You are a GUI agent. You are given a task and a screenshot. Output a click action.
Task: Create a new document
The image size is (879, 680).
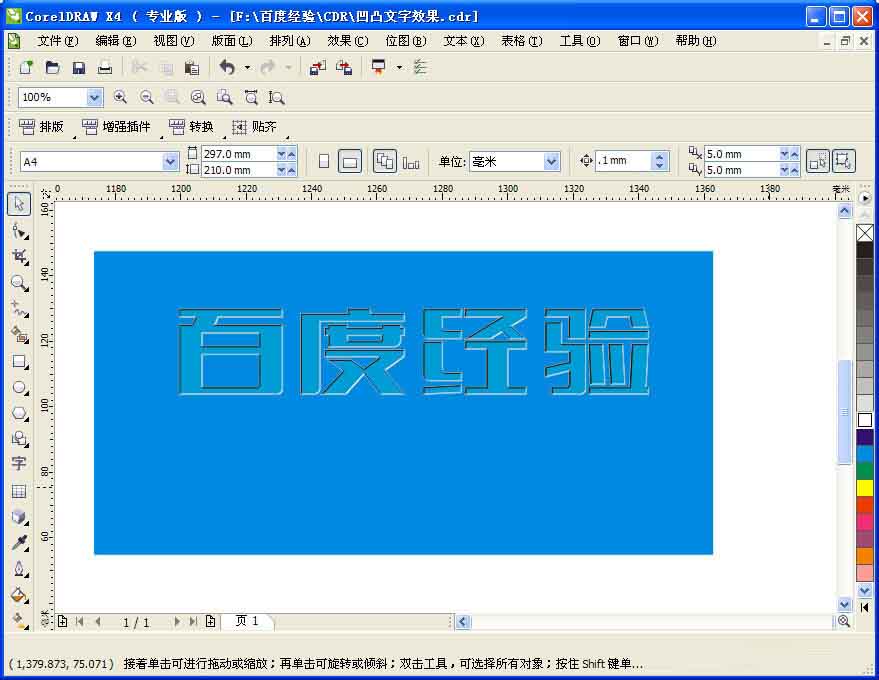pyautogui.click(x=26, y=68)
